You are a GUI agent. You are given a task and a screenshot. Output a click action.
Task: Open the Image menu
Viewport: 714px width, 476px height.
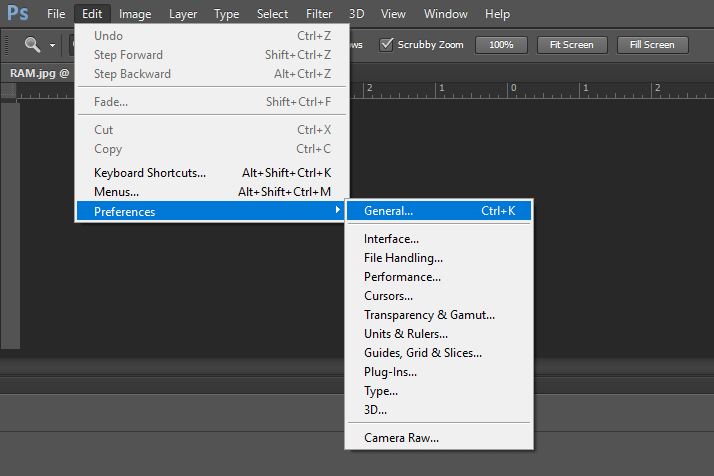tap(135, 14)
